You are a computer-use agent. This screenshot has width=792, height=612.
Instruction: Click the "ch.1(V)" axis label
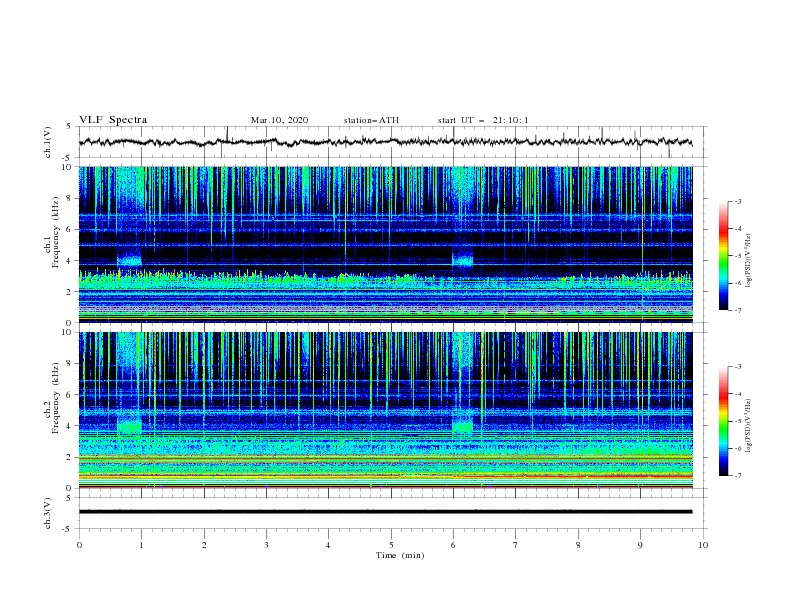tap(48, 142)
